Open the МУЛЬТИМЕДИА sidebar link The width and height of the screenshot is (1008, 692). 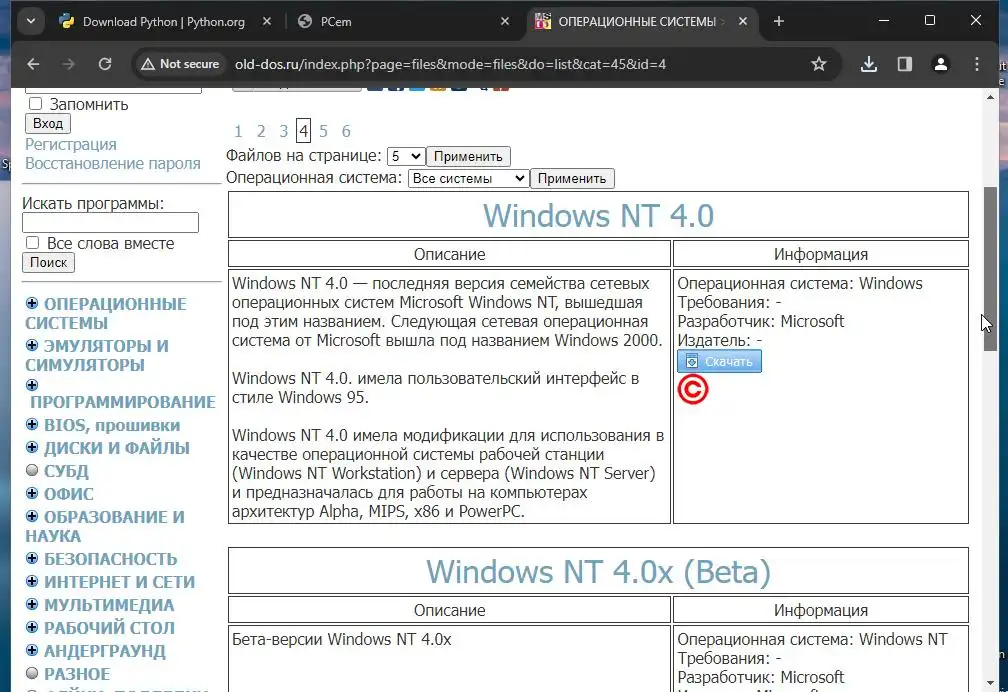[109, 605]
